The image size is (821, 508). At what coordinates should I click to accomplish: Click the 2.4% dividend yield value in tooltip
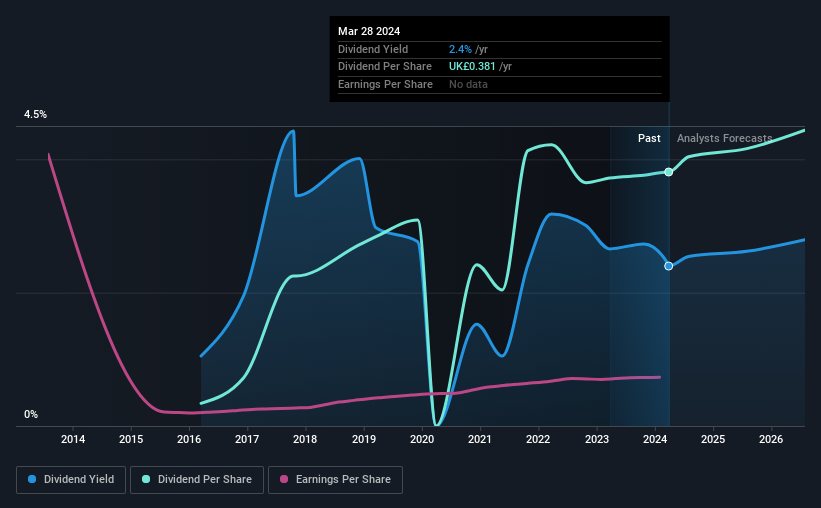click(460, 49)
